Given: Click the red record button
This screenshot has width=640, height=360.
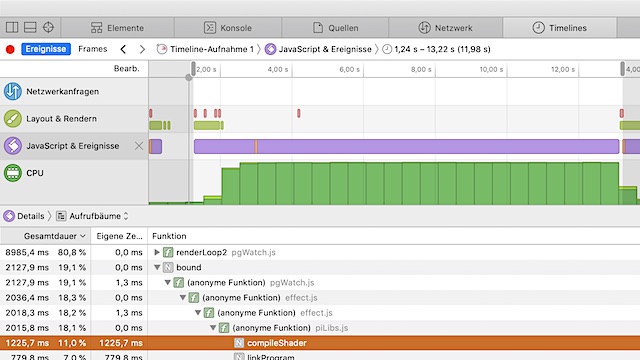Looking at the screenshot, I should [10, 49].
